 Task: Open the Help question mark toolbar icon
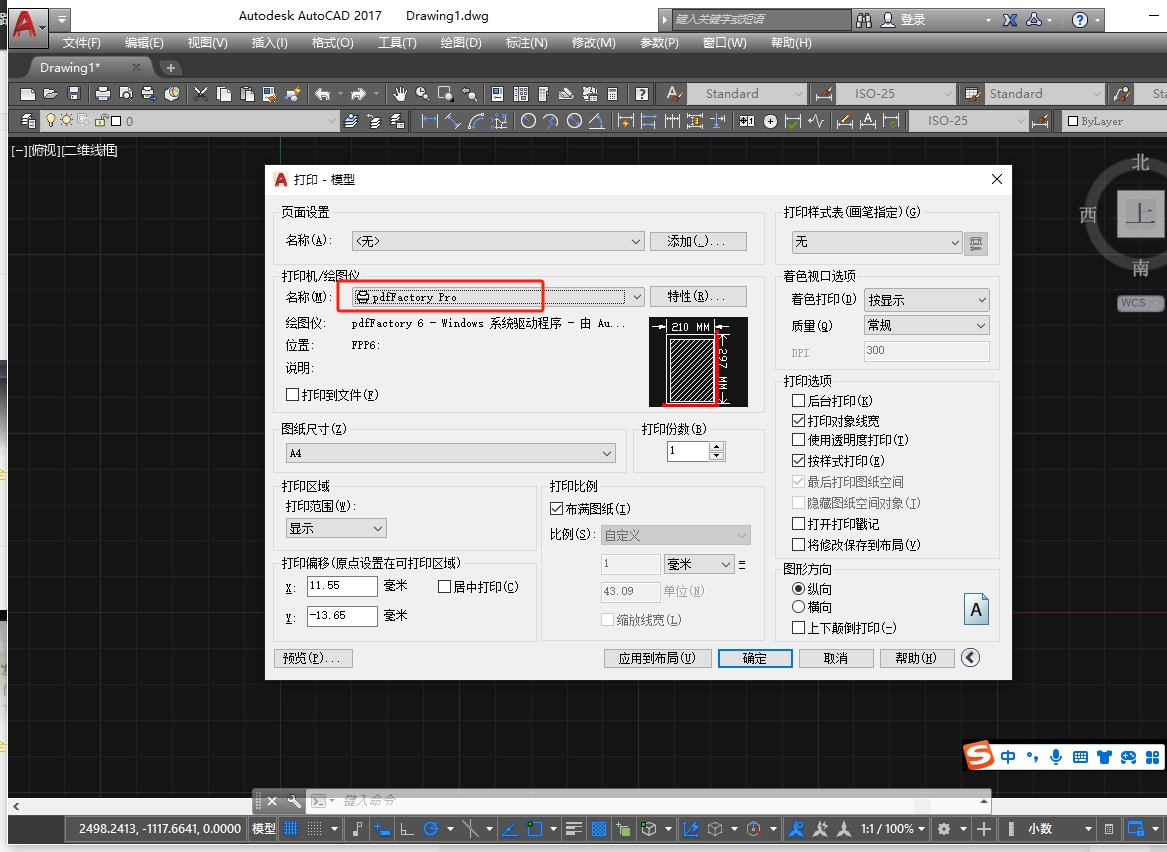[x=642, y=94]
